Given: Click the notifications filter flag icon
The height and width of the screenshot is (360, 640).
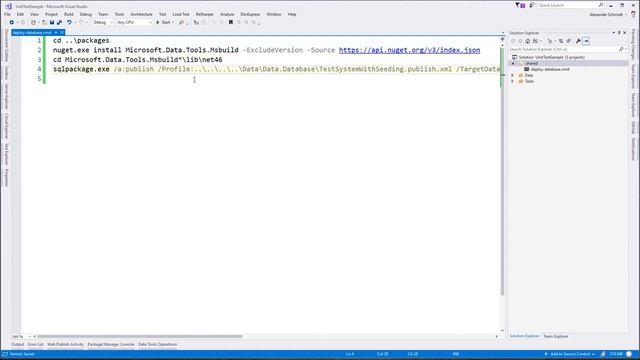Looking at the screenshot, I should (520, 5).
